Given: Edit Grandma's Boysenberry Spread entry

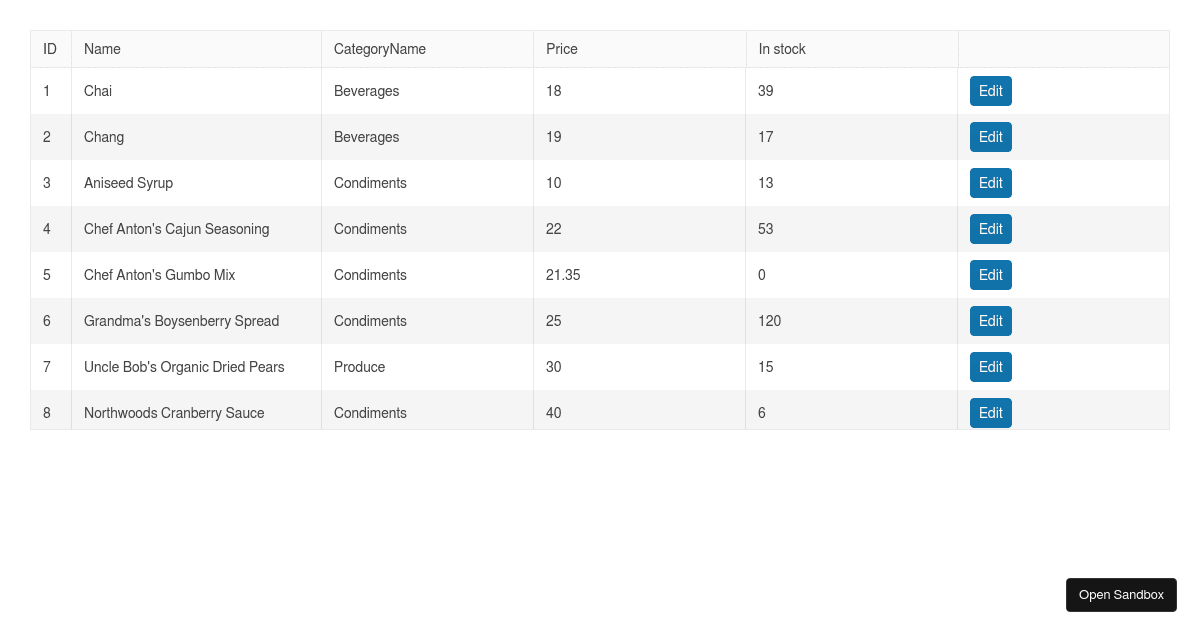Looking at the screenshot, I should [990, 321].
